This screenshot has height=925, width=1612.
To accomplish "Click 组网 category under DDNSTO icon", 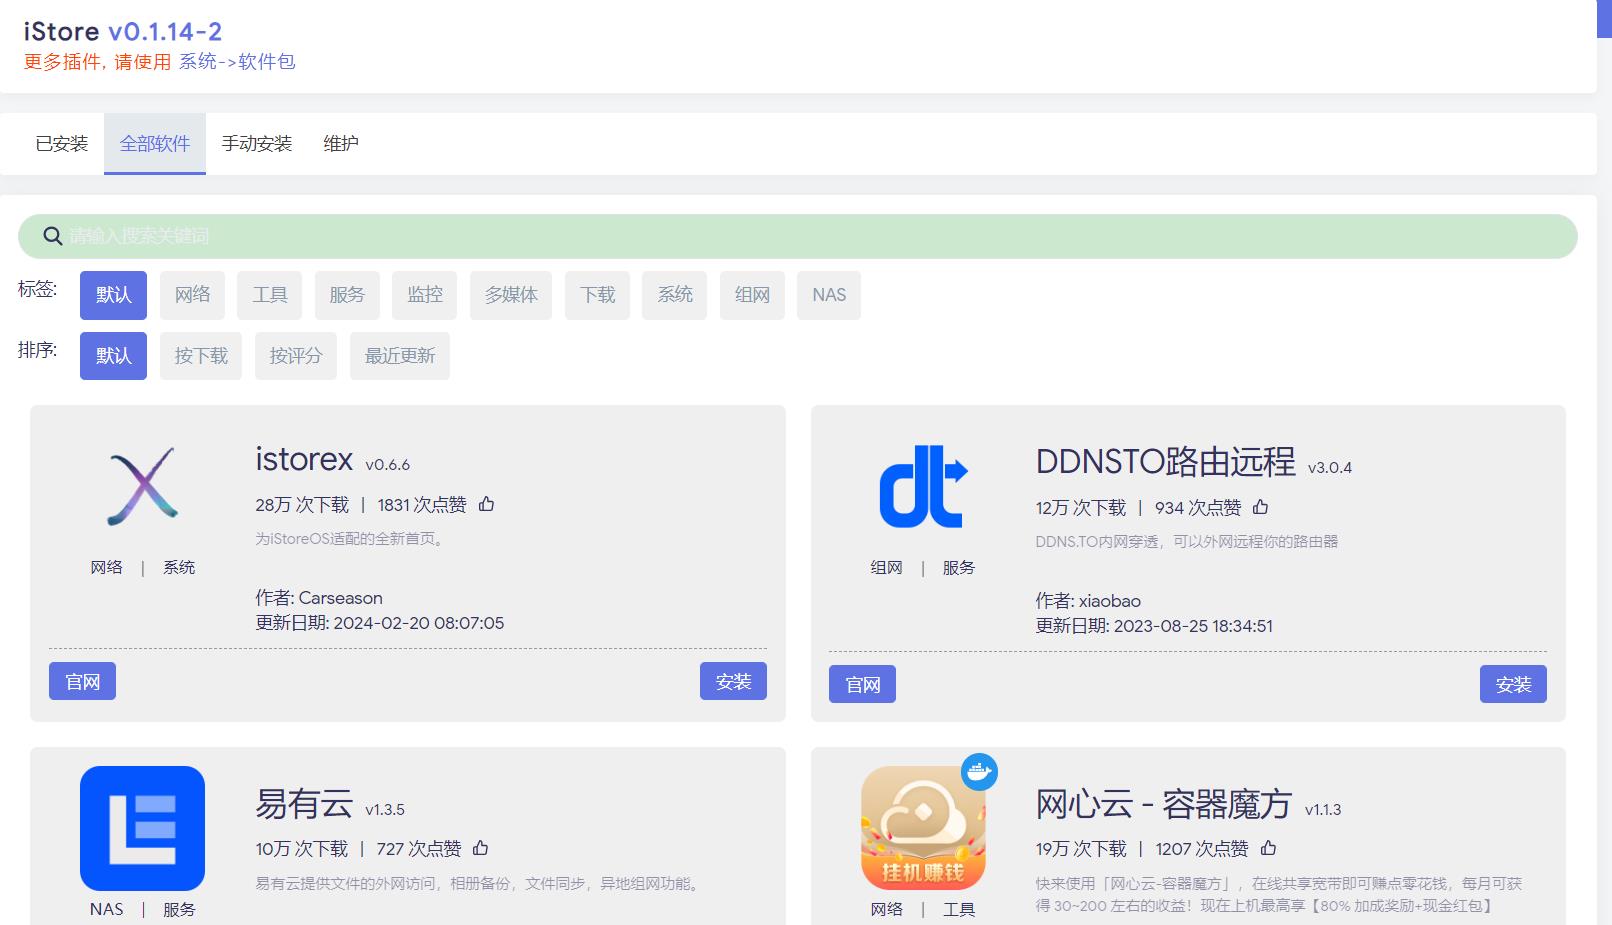I will point(886,567).
